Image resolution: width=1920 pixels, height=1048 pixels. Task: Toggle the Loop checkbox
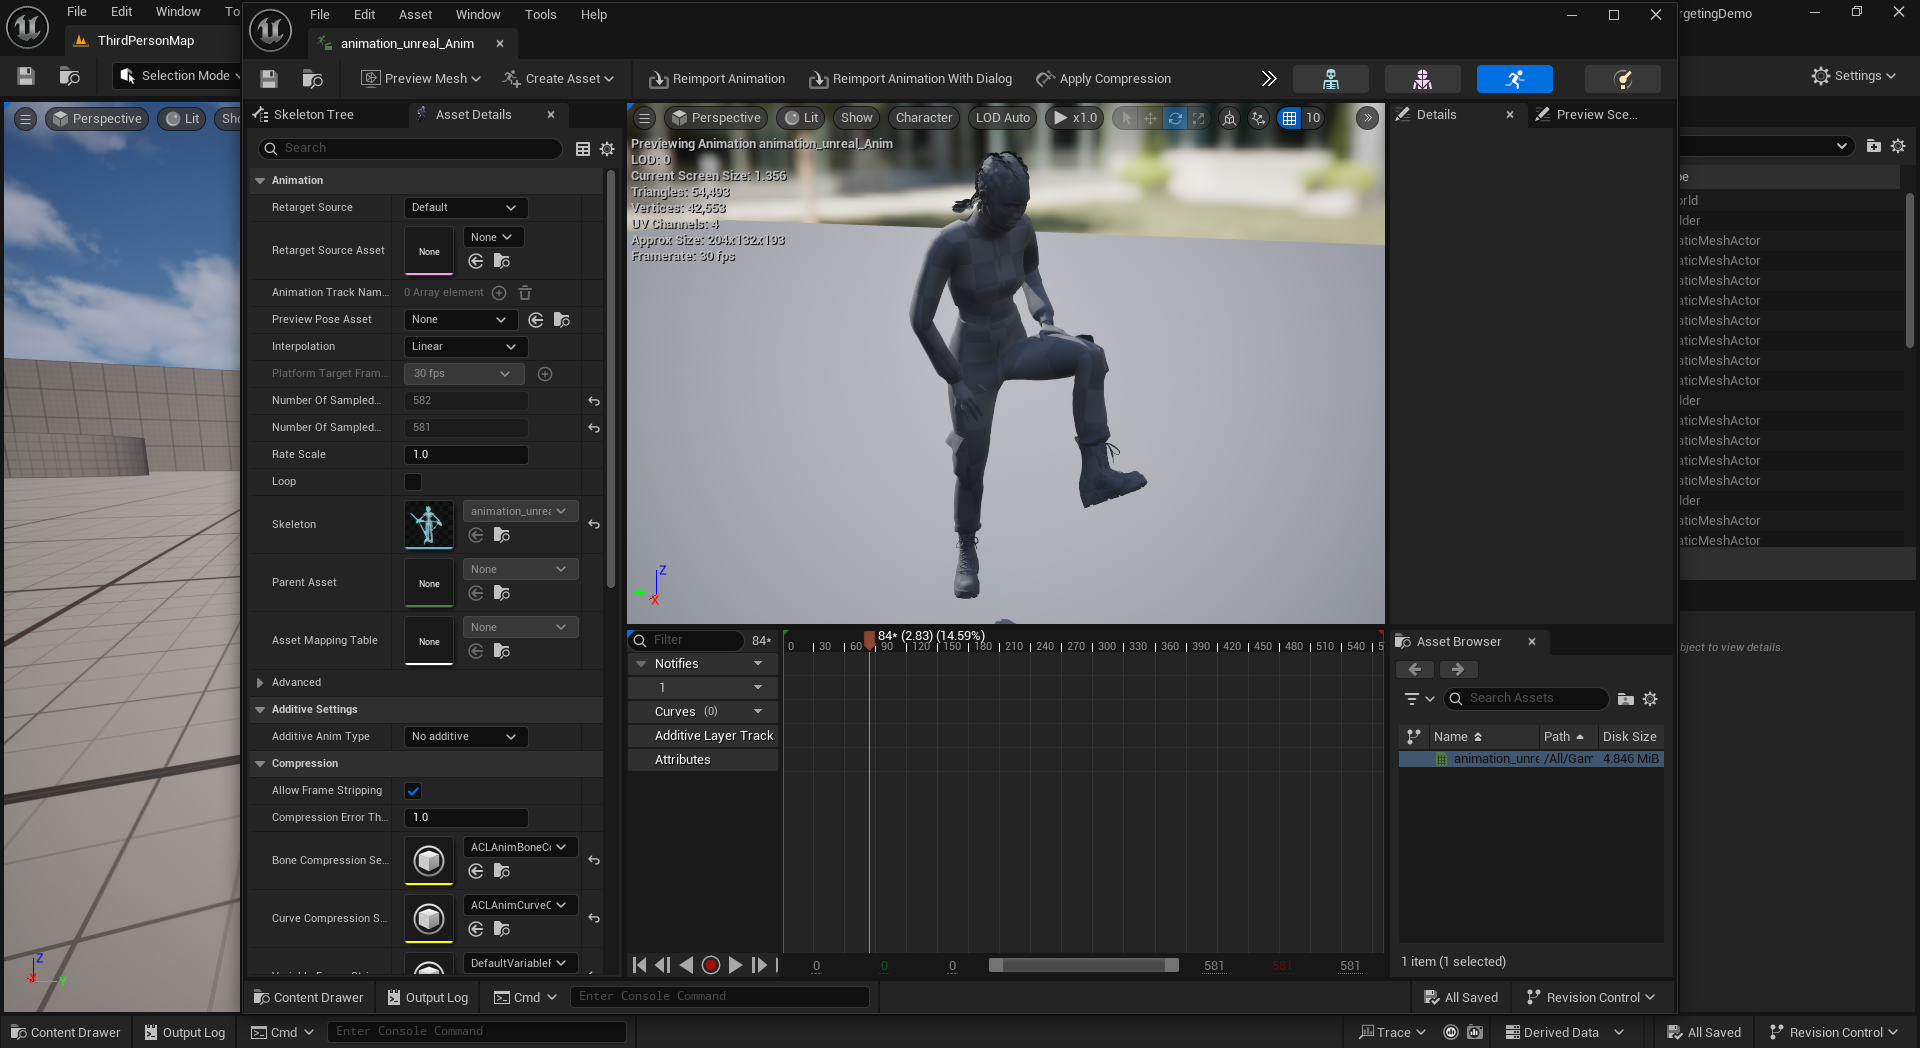[413, 482]
